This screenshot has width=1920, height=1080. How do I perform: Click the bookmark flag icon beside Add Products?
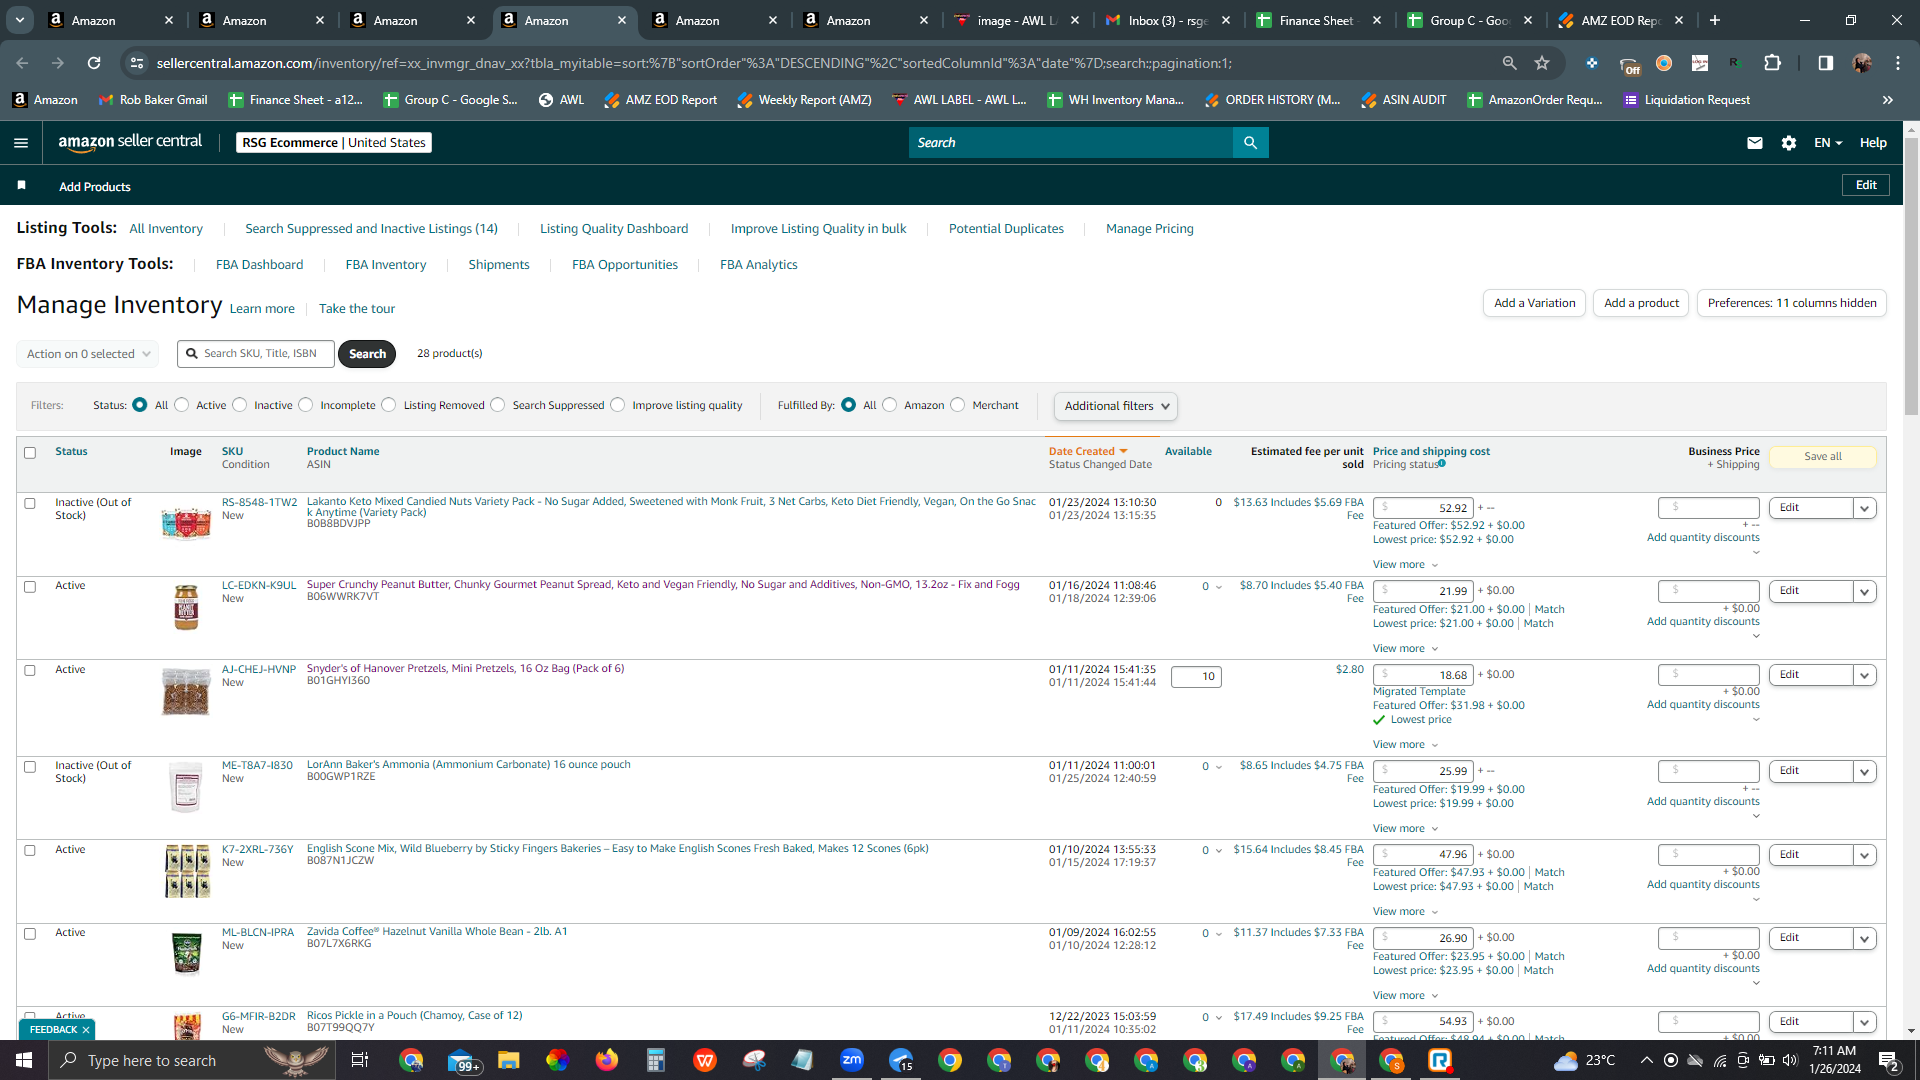click(21, 186)
